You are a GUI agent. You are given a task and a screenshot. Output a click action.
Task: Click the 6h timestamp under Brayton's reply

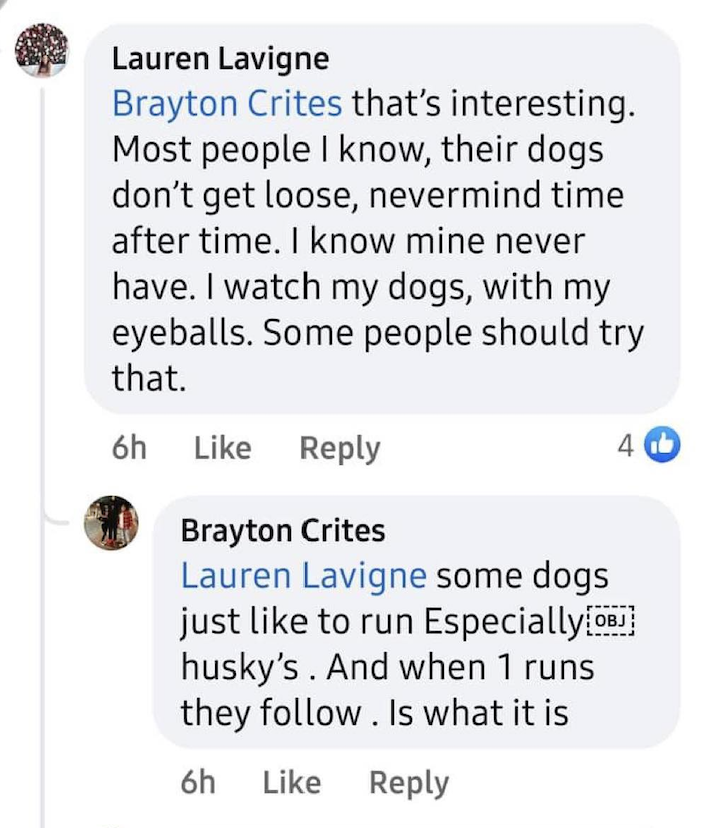197,782
